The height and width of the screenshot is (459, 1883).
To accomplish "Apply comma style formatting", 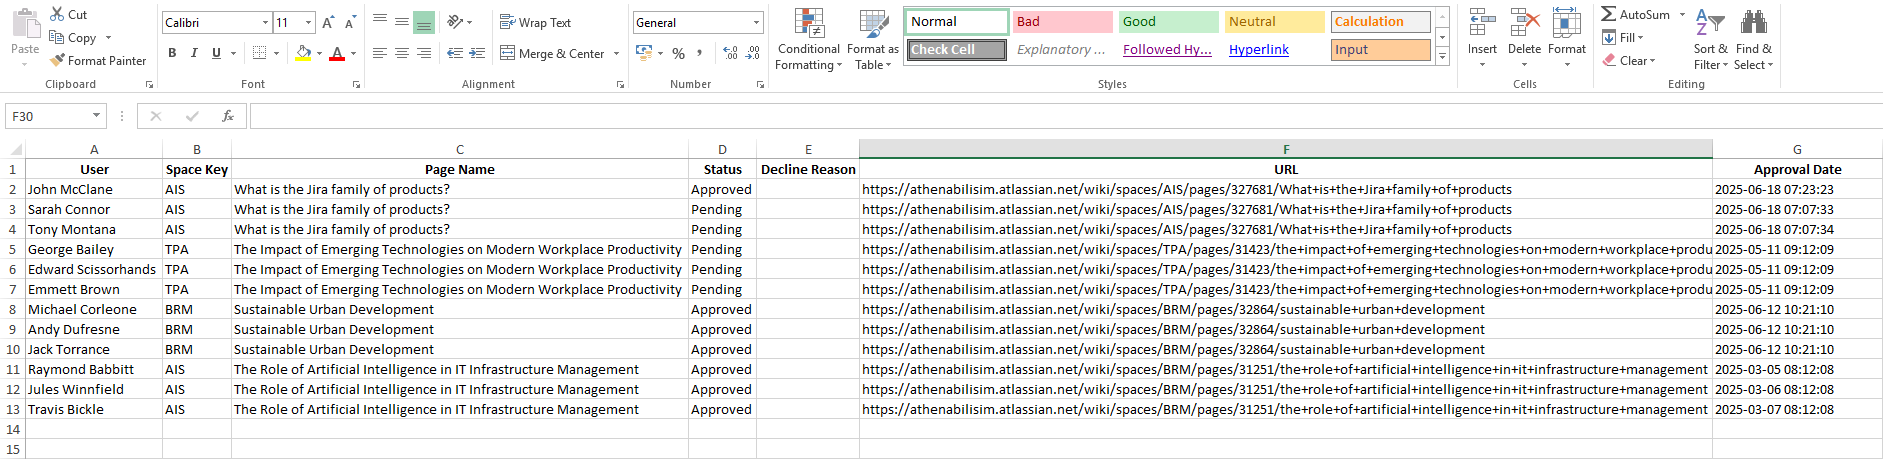I will (x=700, y=53).
